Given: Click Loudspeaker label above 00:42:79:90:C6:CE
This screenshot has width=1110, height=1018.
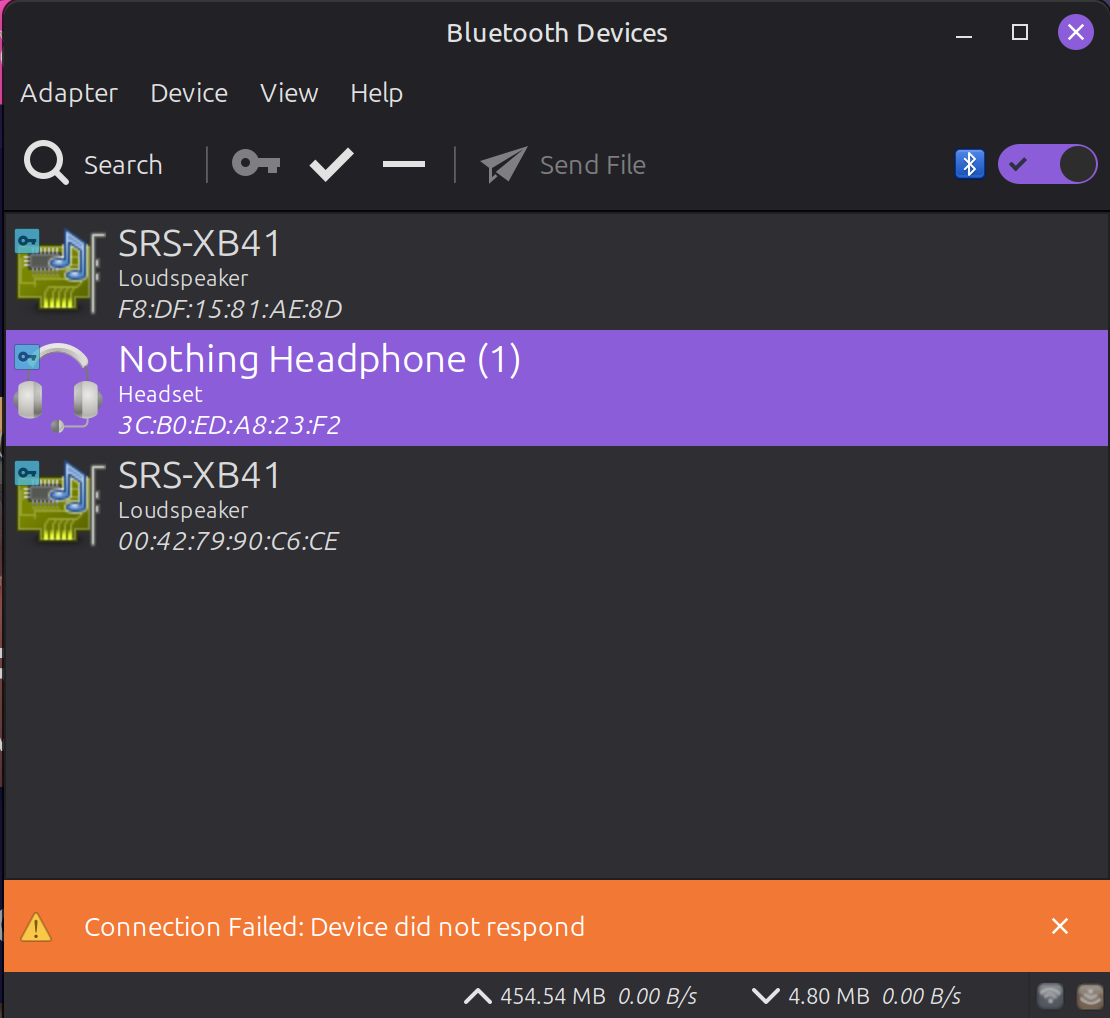Looking at the screenshot, I should click(x=183, y=510).
